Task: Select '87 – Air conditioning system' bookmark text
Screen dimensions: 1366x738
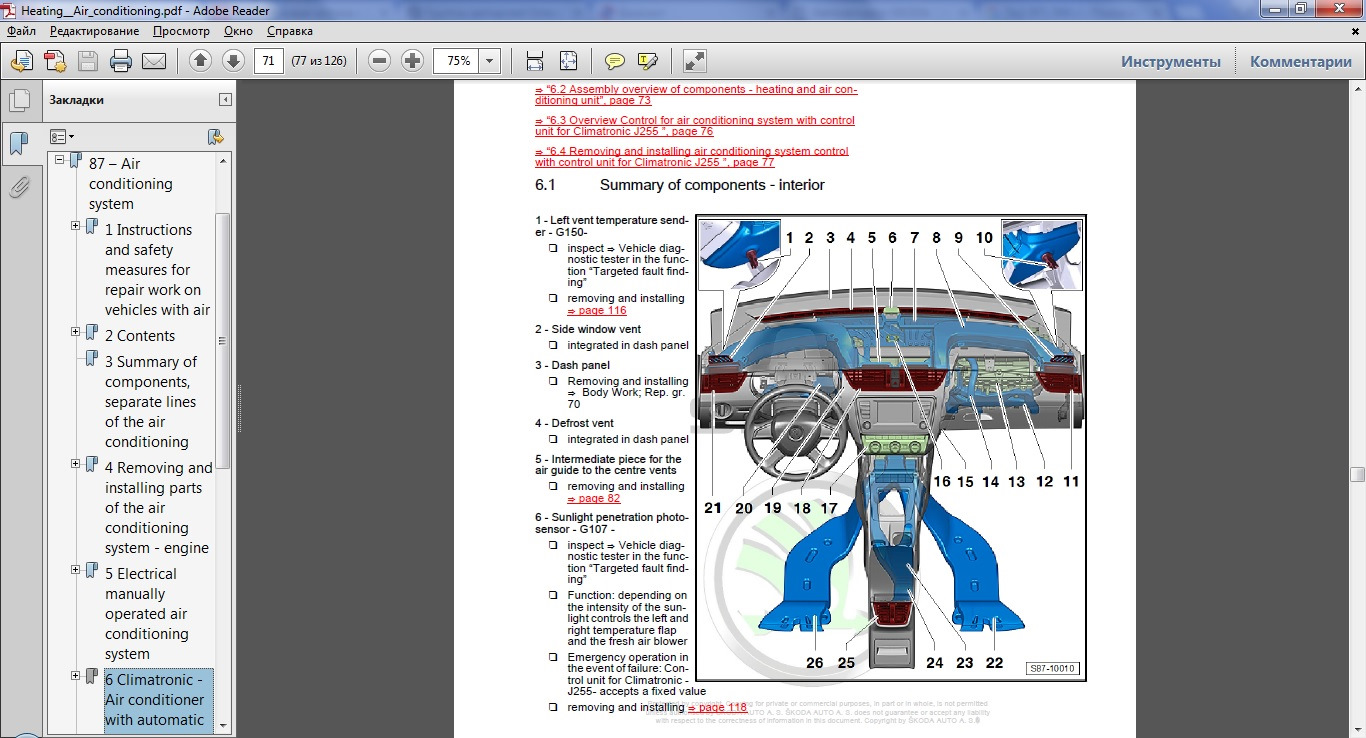Action: (131, 184)
